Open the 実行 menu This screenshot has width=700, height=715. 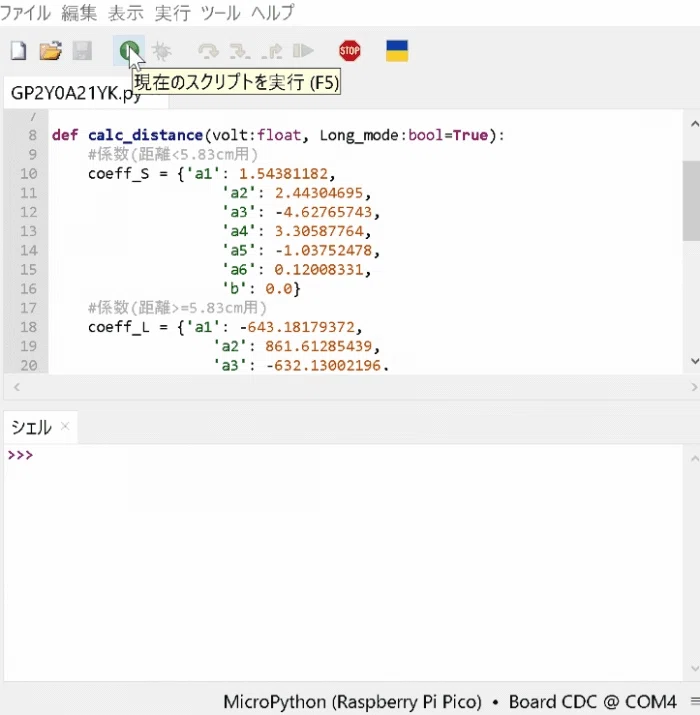(172, 12)
